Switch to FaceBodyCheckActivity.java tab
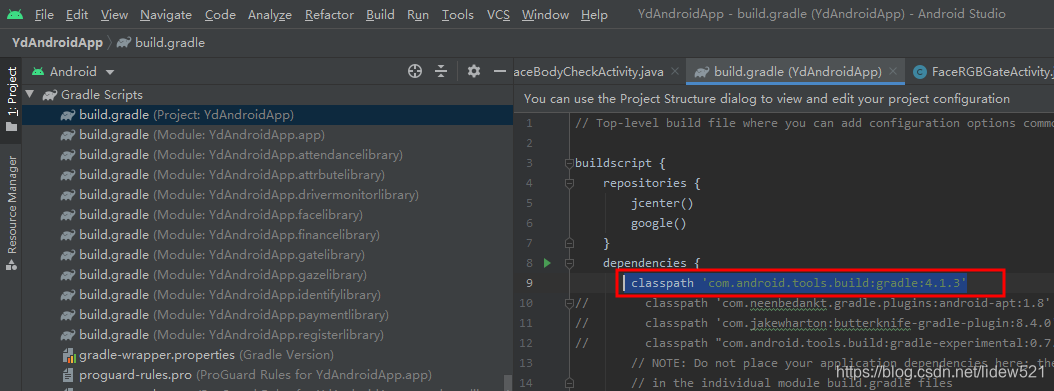The height and width of the screenshot is (391, 1054). coord(590,71)
